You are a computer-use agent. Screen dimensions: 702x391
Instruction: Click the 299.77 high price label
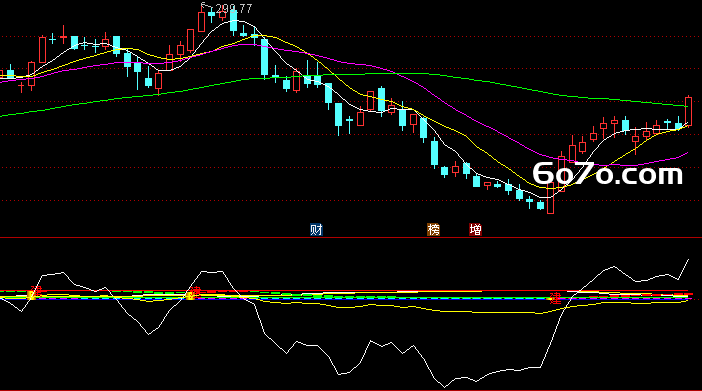pyautogui.click(x=234, y=9)
